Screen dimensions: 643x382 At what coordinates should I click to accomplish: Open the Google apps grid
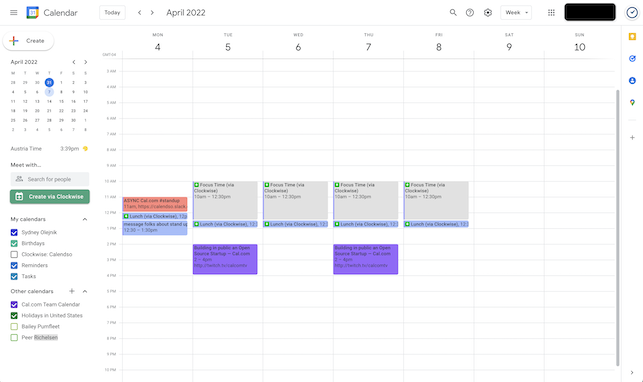tap(552, 13)
